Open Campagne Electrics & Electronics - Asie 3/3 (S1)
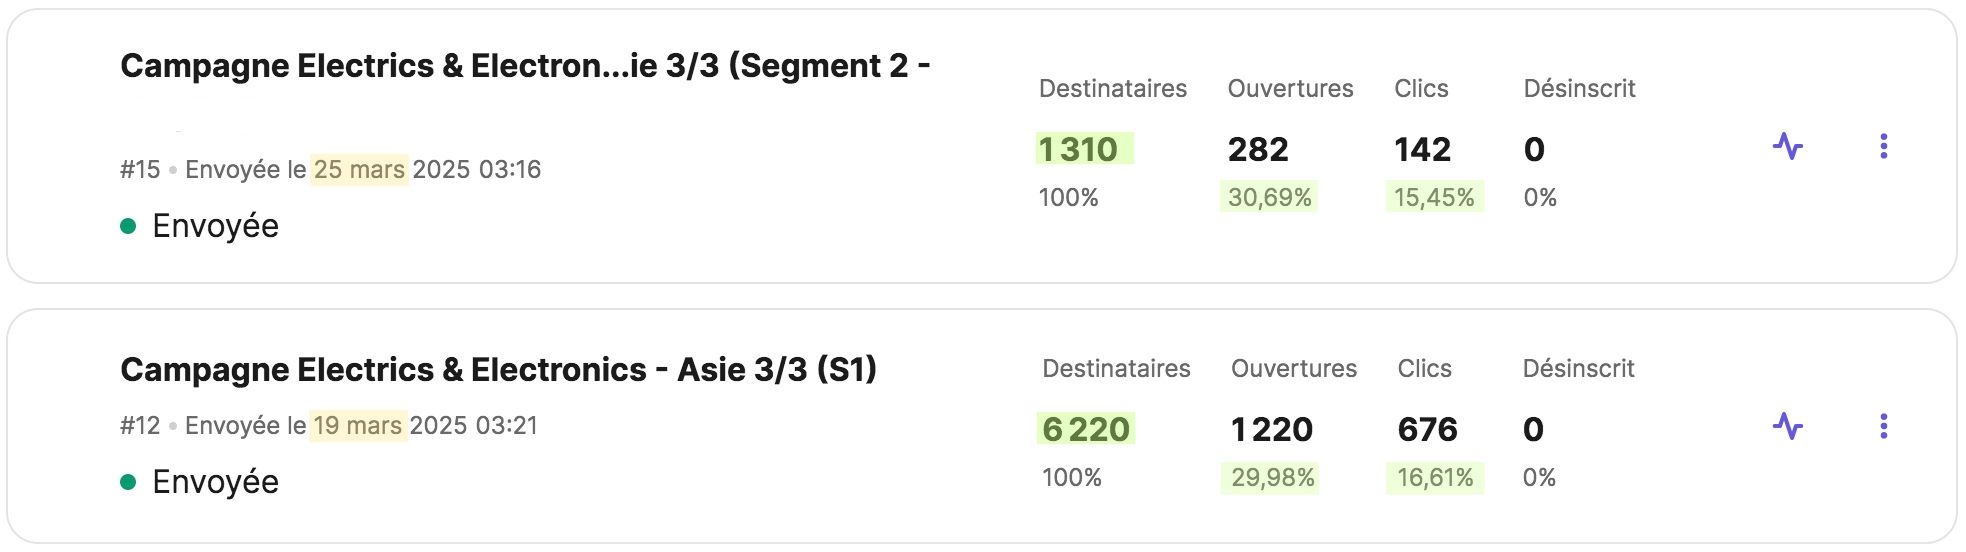The height and width of the screenshot is (552, 1966). [x=498, y=370]
